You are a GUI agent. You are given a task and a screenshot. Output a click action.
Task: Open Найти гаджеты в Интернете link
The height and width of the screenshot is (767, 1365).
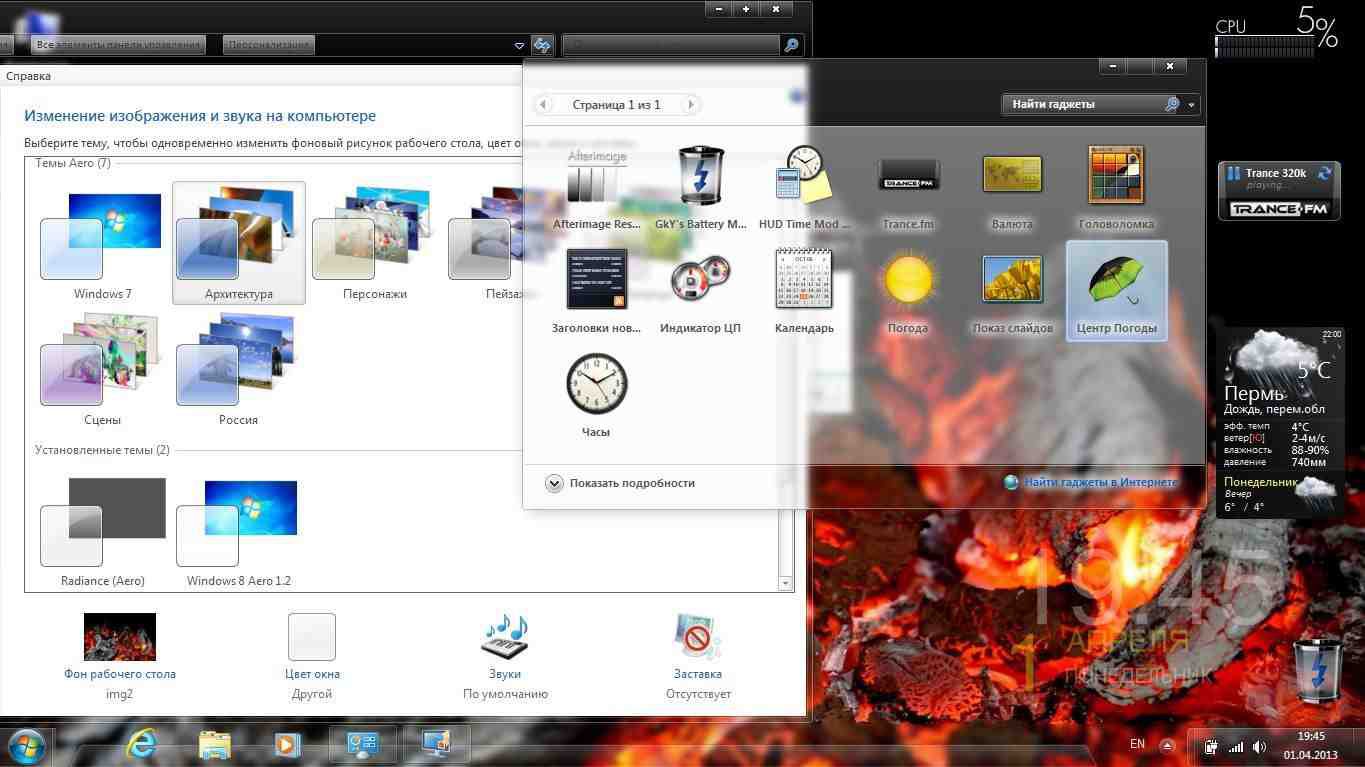click(x=1101, y=482)
